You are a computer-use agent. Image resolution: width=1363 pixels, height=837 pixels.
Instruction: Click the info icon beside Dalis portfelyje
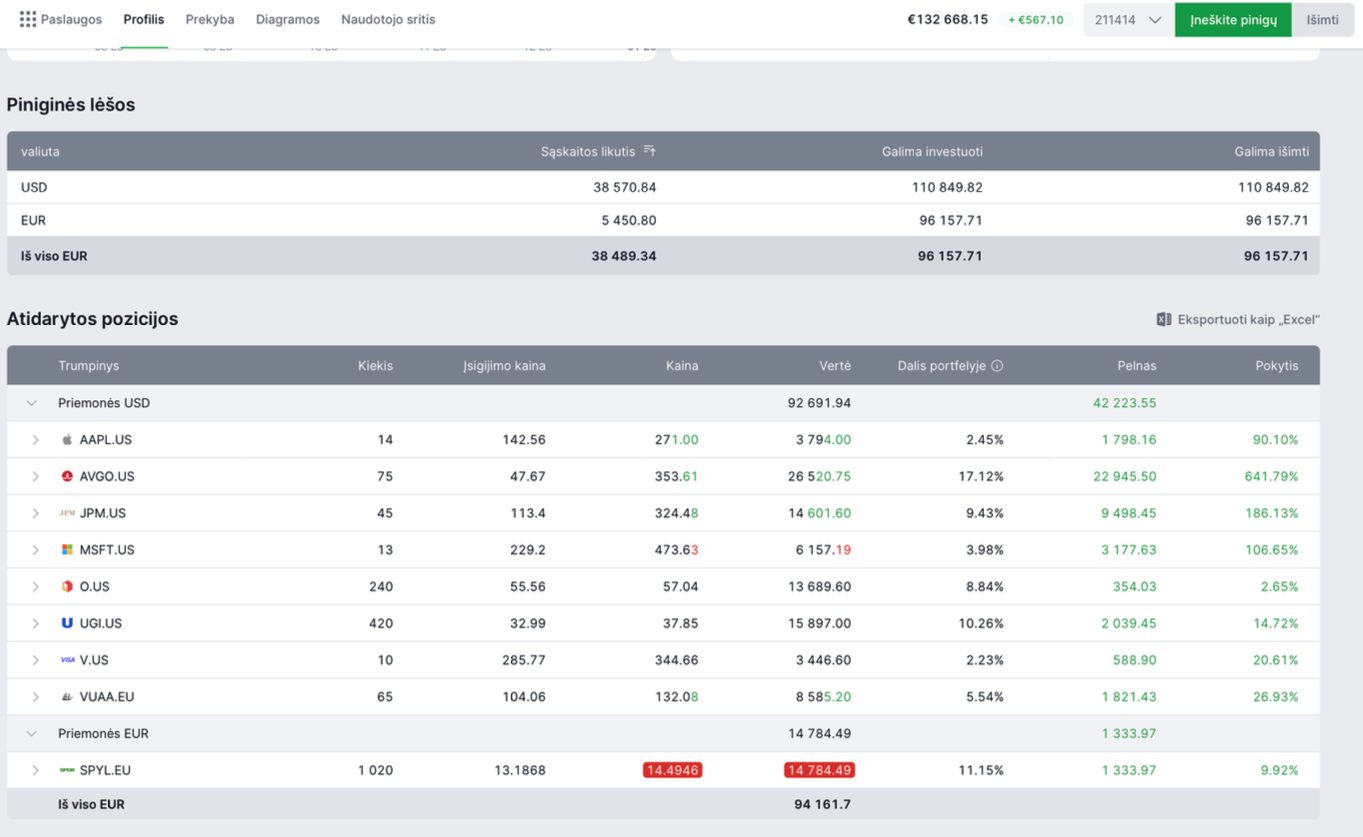pyautogui.click(x=997, y=366)
